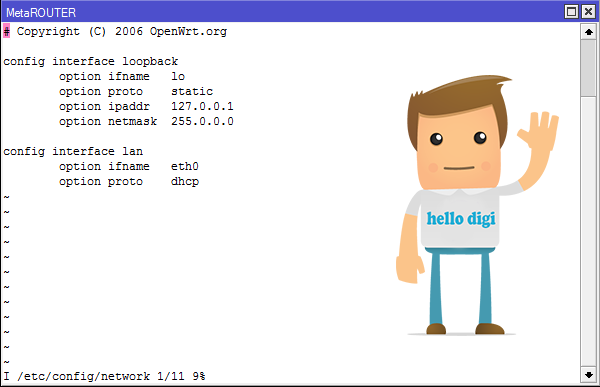Click 'config interface lan' line
Viewport: 600px width, 387px height.
coord(73,151)
